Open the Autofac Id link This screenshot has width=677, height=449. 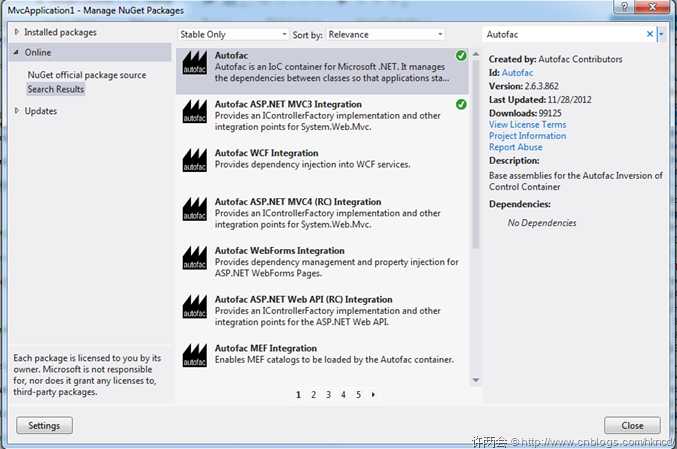(x=517, y=73)
